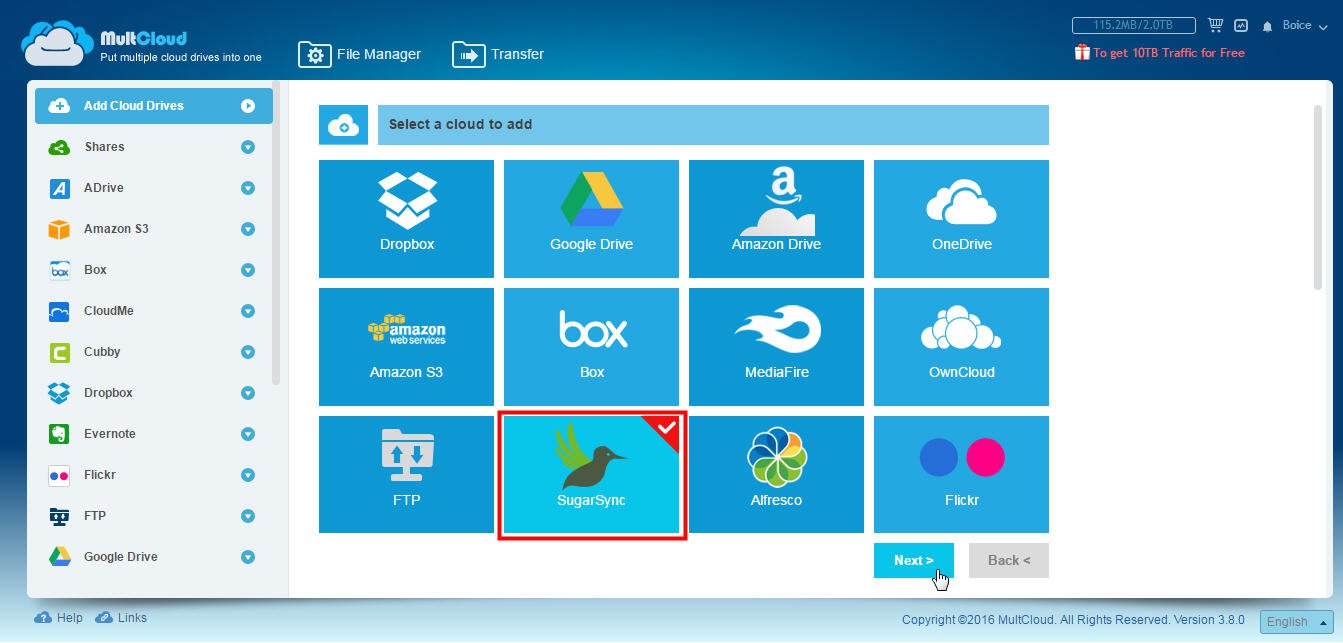Open the notification bell icon

[1268, 26]
